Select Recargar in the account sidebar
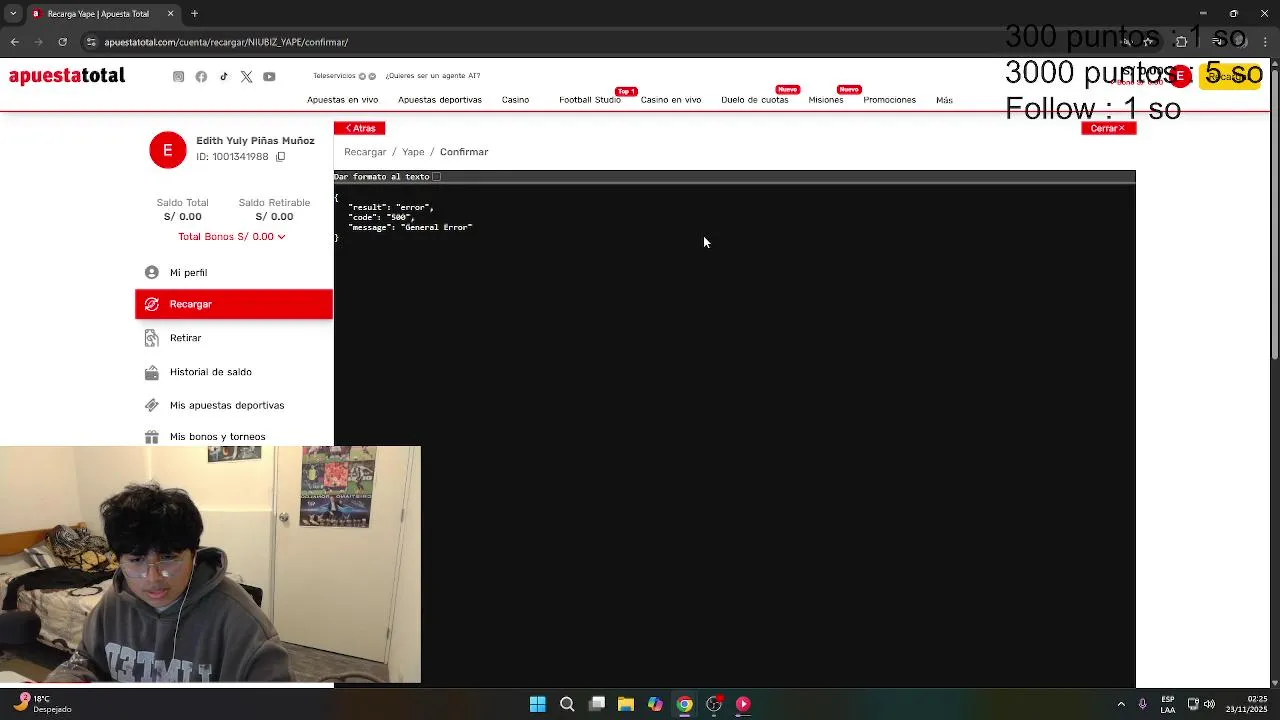1280x720 pixels. [234, 304]
